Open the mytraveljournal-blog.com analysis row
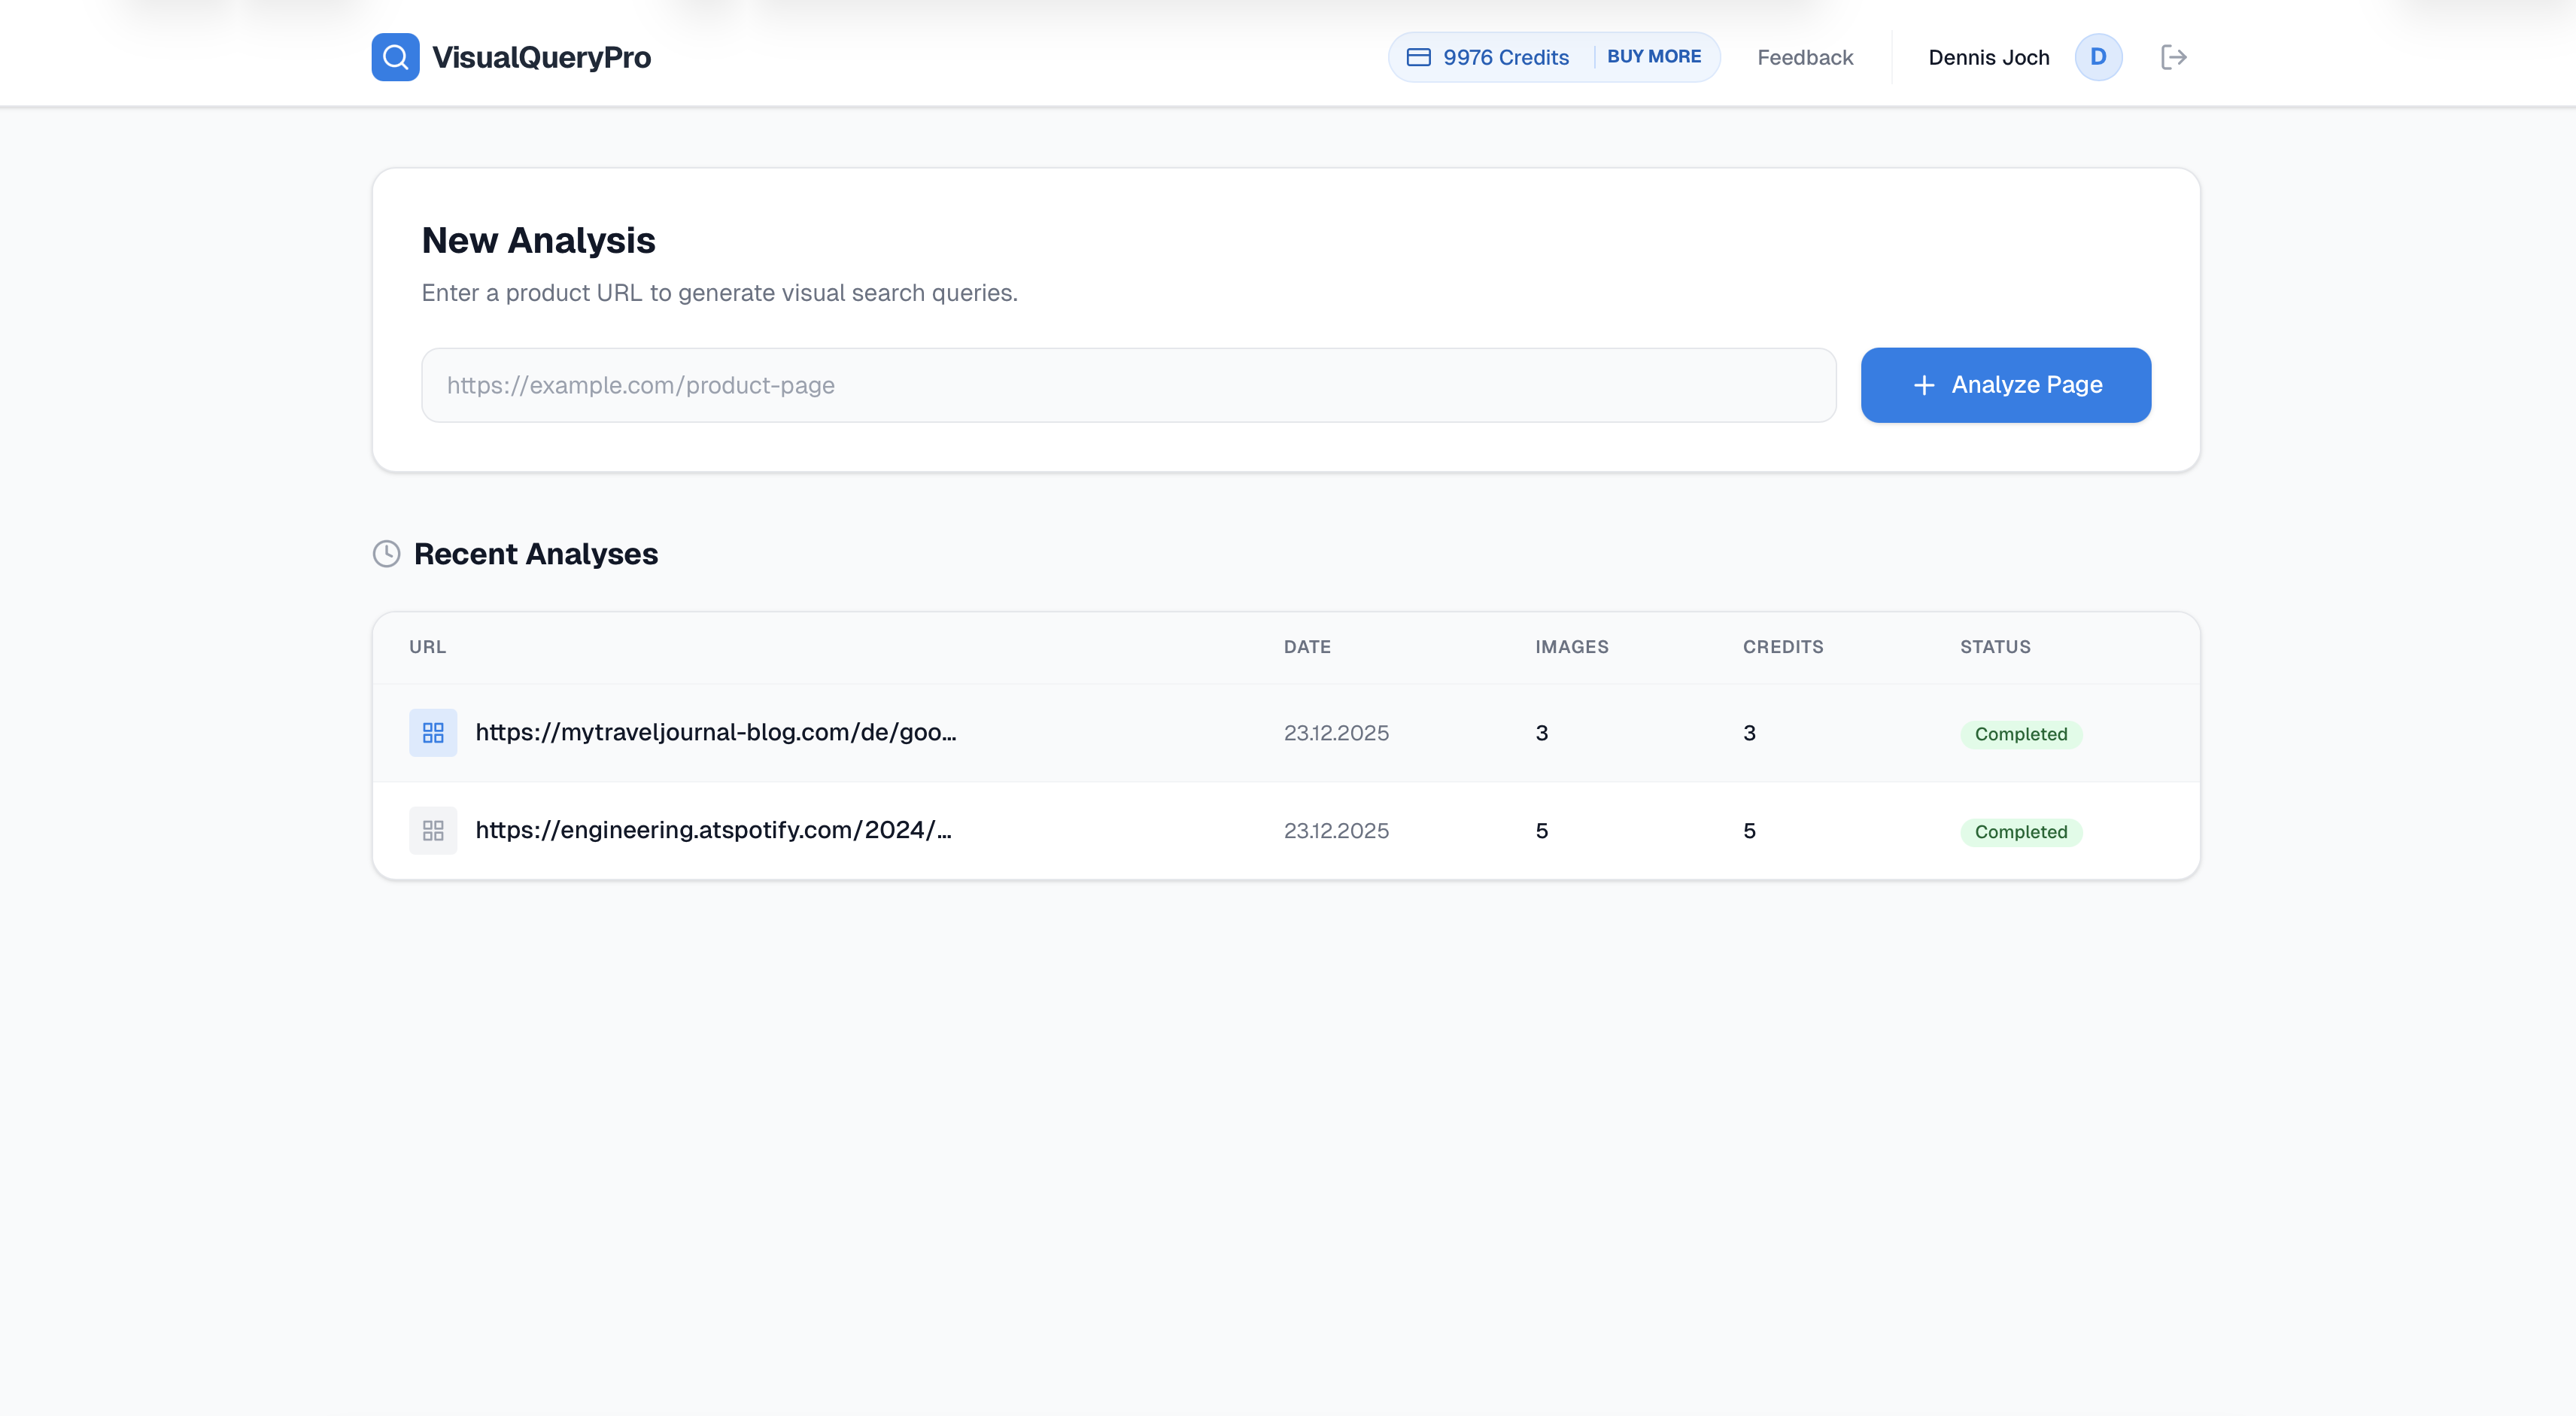2576x1416 pixels. pos(715,732)
